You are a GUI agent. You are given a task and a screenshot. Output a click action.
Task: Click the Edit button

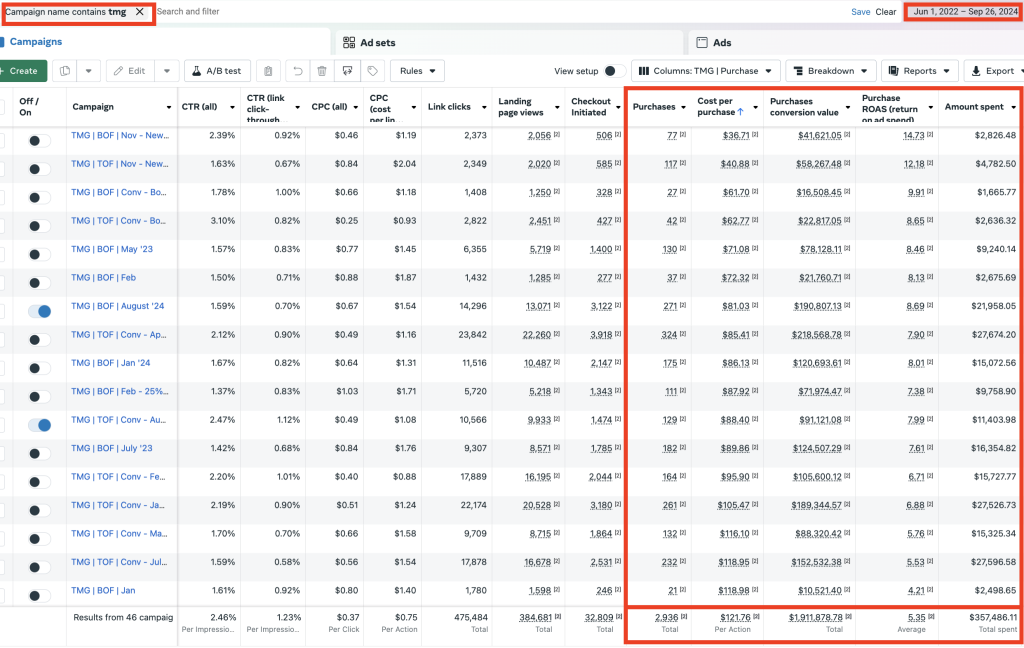129,71
